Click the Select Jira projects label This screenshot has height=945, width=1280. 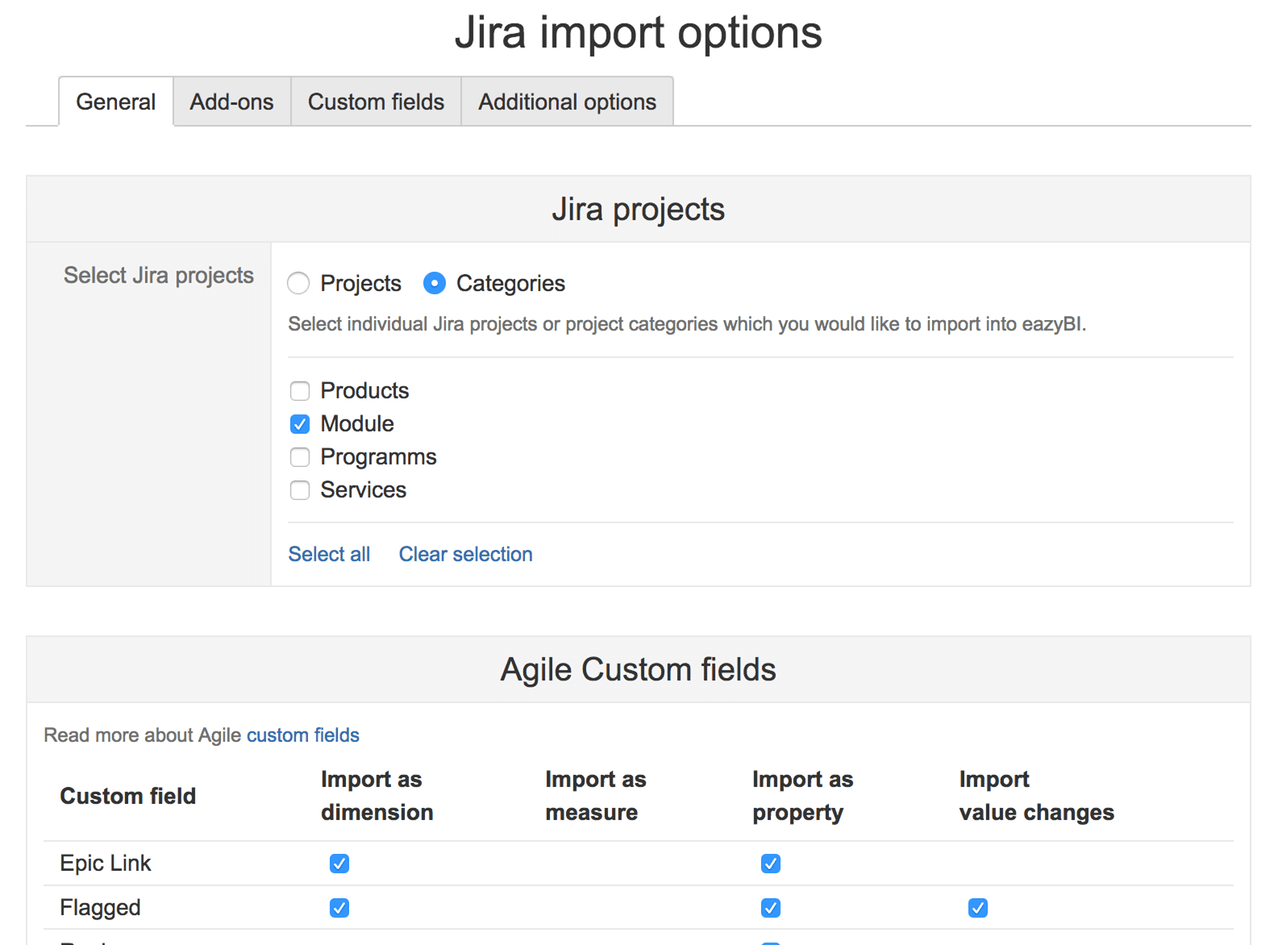coord(159,275)
